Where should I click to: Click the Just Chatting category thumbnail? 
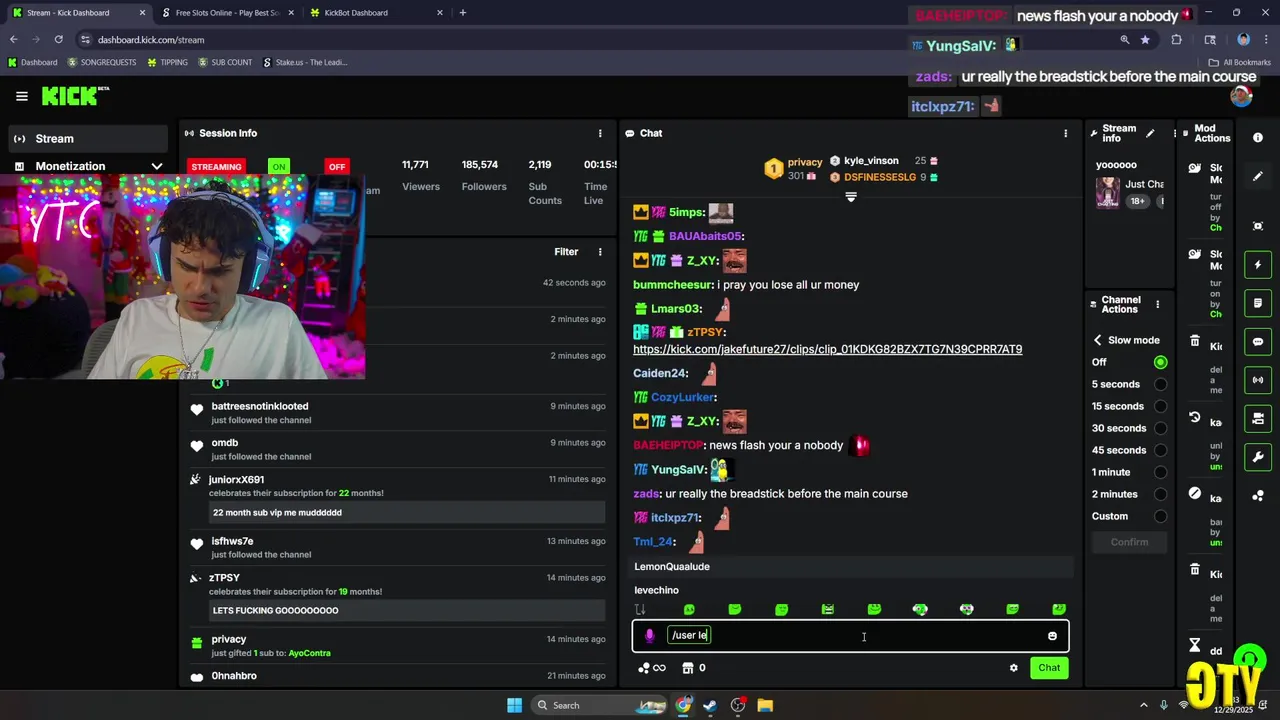(1107, 192)
